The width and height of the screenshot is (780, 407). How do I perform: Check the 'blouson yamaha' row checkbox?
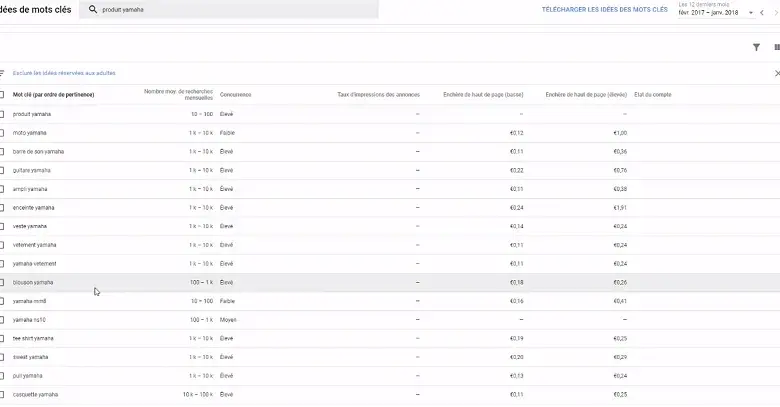pyautogui.click(x=1, y=282)
